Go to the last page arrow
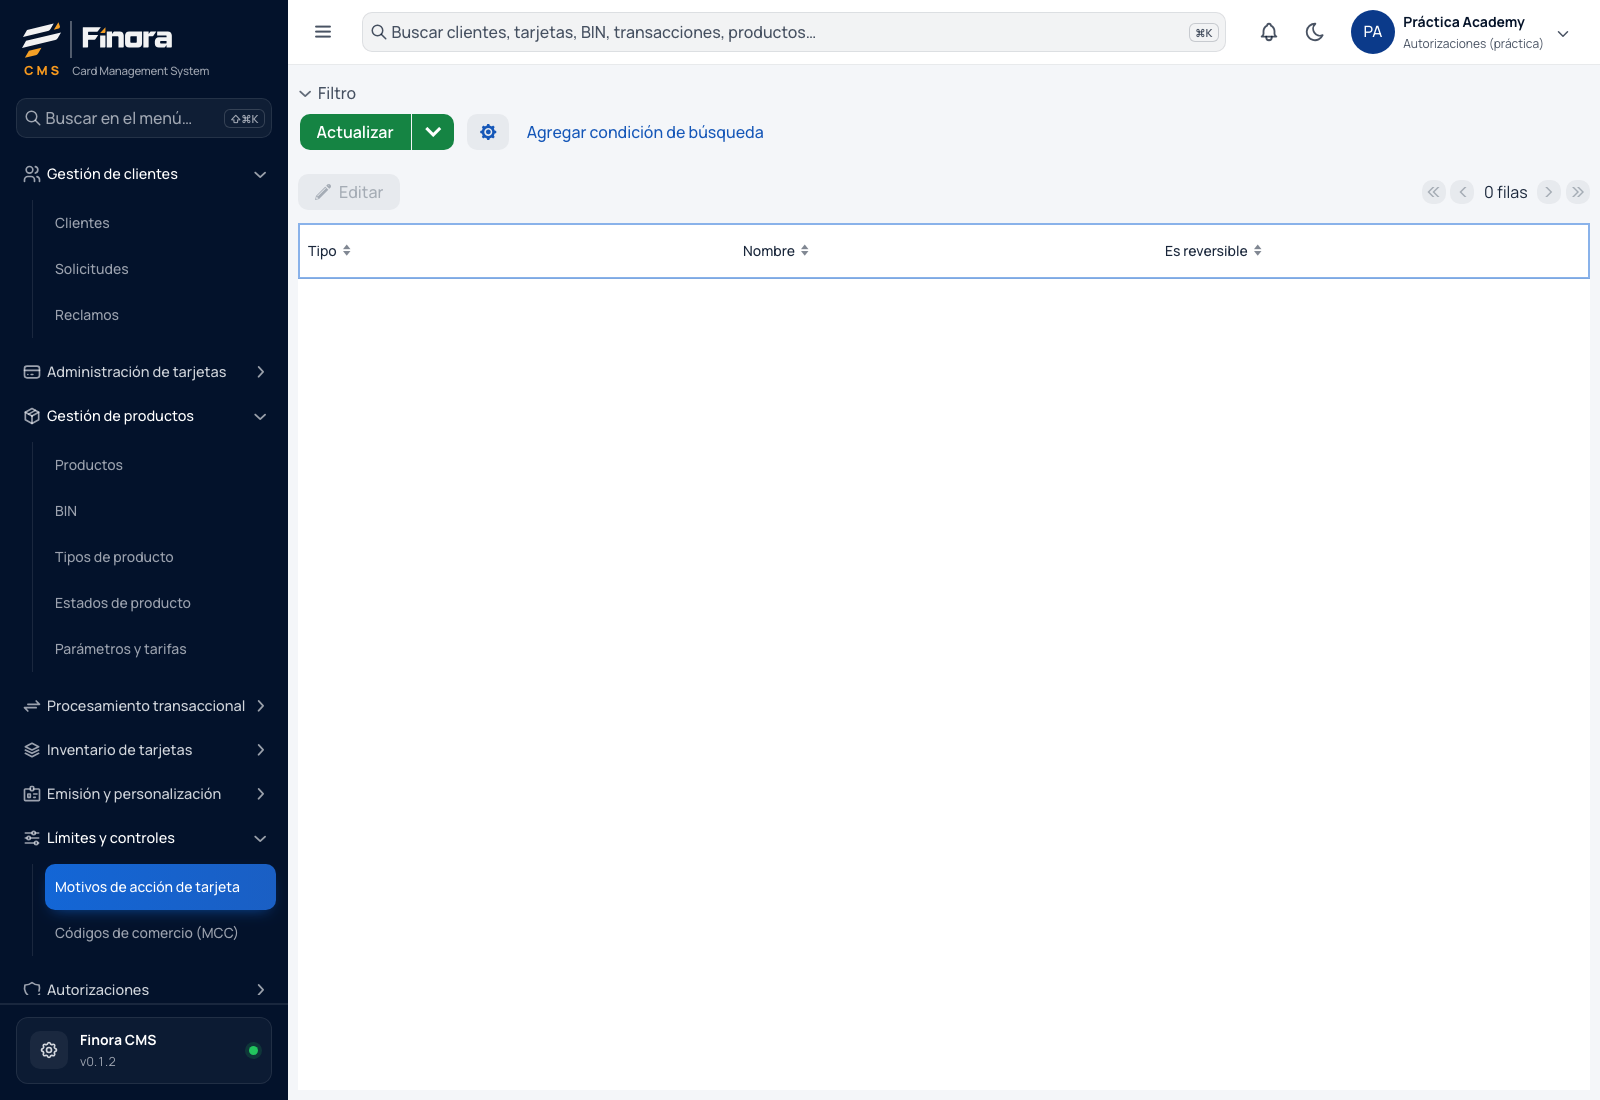 pos(1578,192)
